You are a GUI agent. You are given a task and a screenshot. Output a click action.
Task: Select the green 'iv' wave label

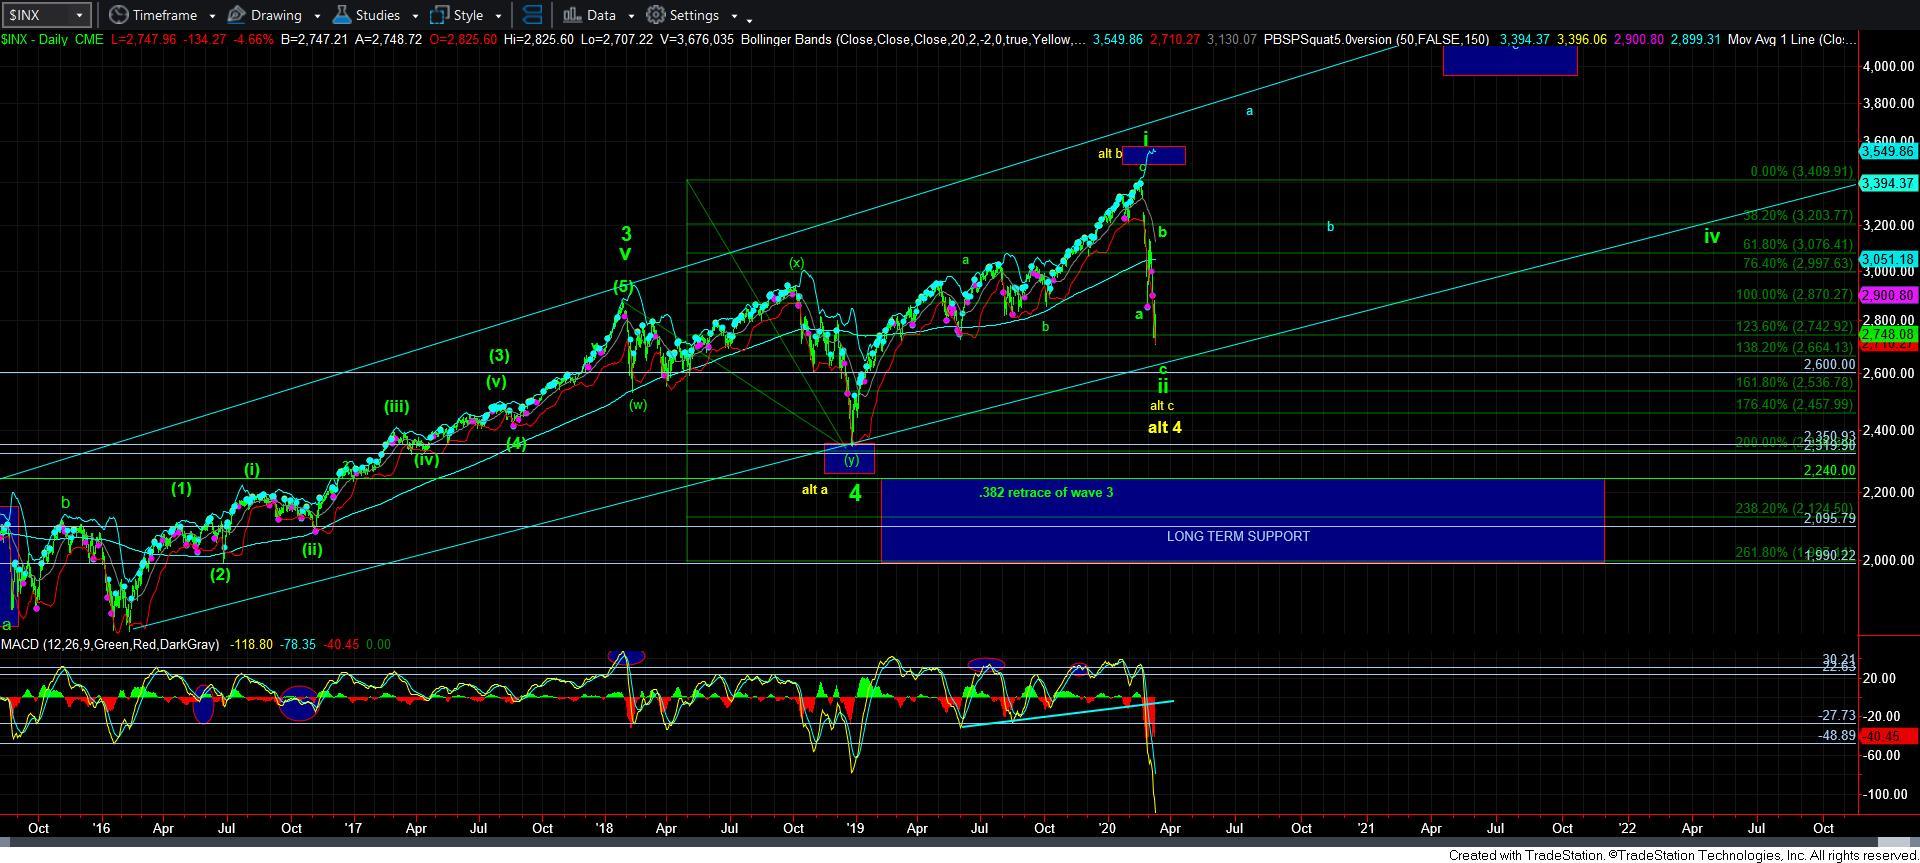pos(1712,237)
